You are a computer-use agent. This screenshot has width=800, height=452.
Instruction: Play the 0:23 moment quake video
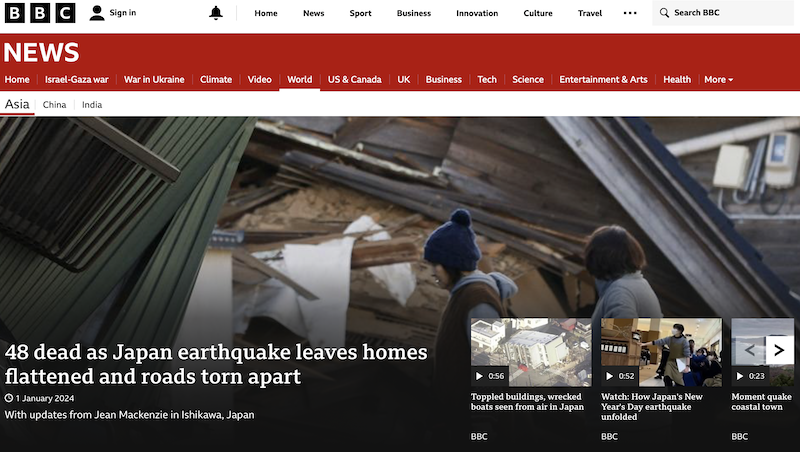click(750, 376)
